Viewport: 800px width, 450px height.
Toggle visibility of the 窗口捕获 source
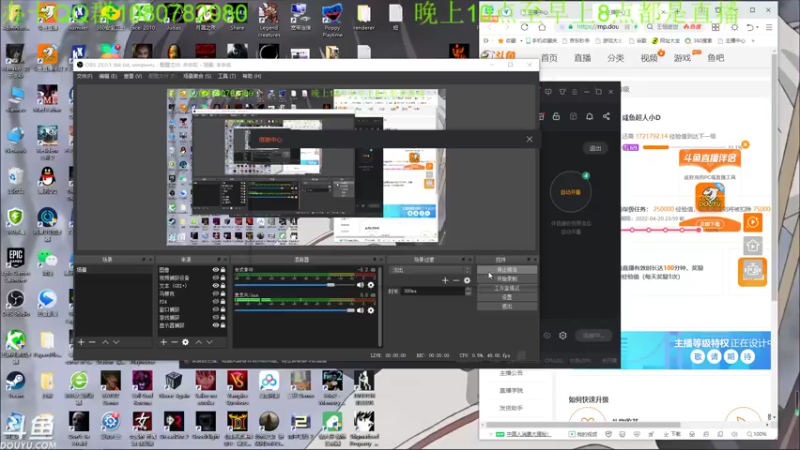[216, 309]
